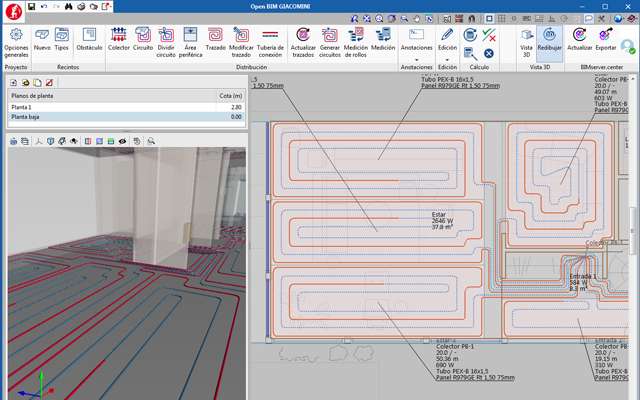Click Exportar to BIMserver.center
Viewport: 640px width, 400px height.
coord(606,40)
